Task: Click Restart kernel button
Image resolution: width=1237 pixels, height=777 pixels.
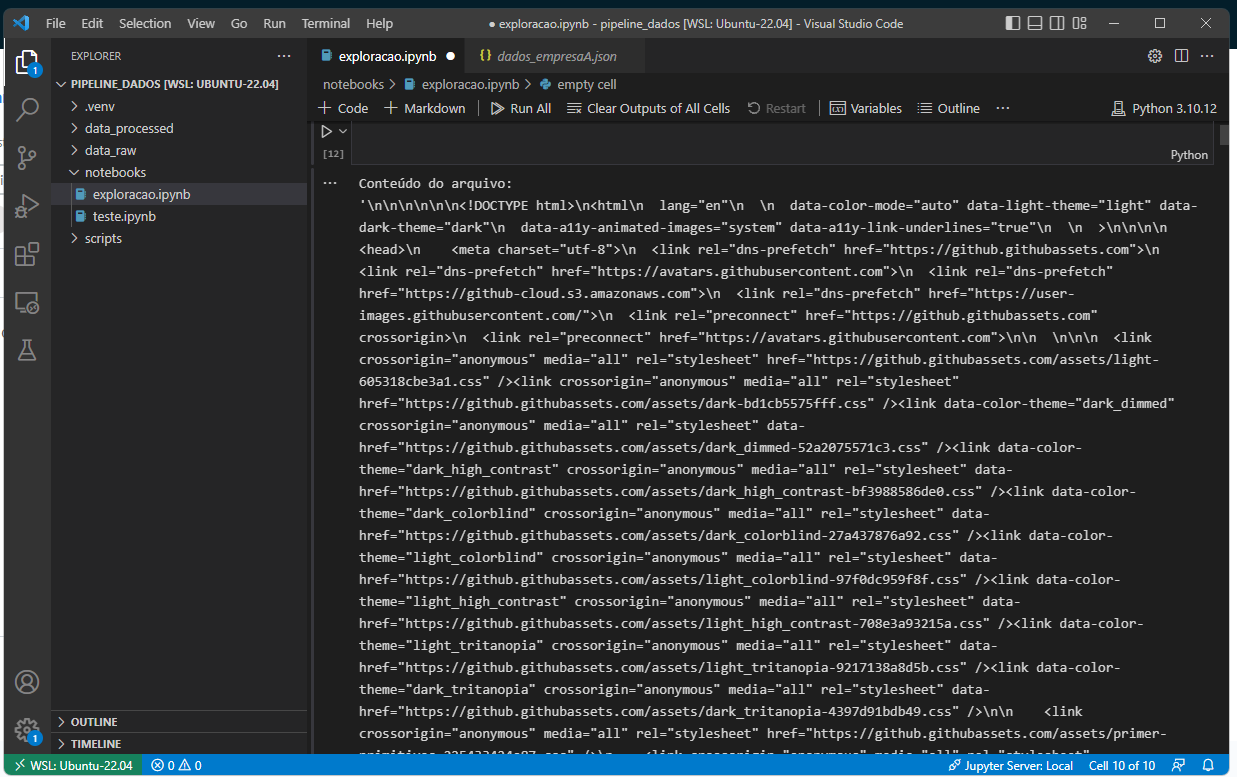Action: click(776, 108)
